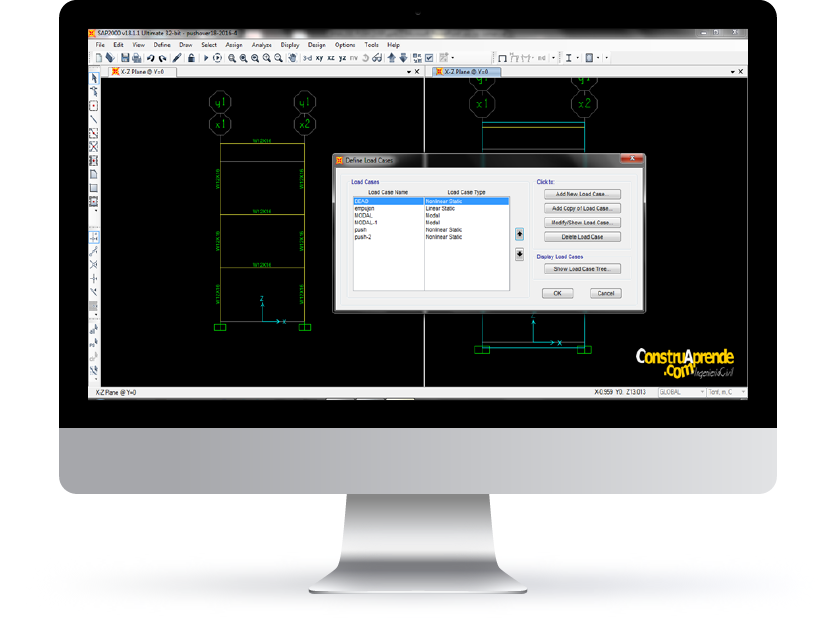The width and height of the screenshot is (836, 640).
Task: Expand the dropdown after the Set Named Display icon
Action: 453,58
